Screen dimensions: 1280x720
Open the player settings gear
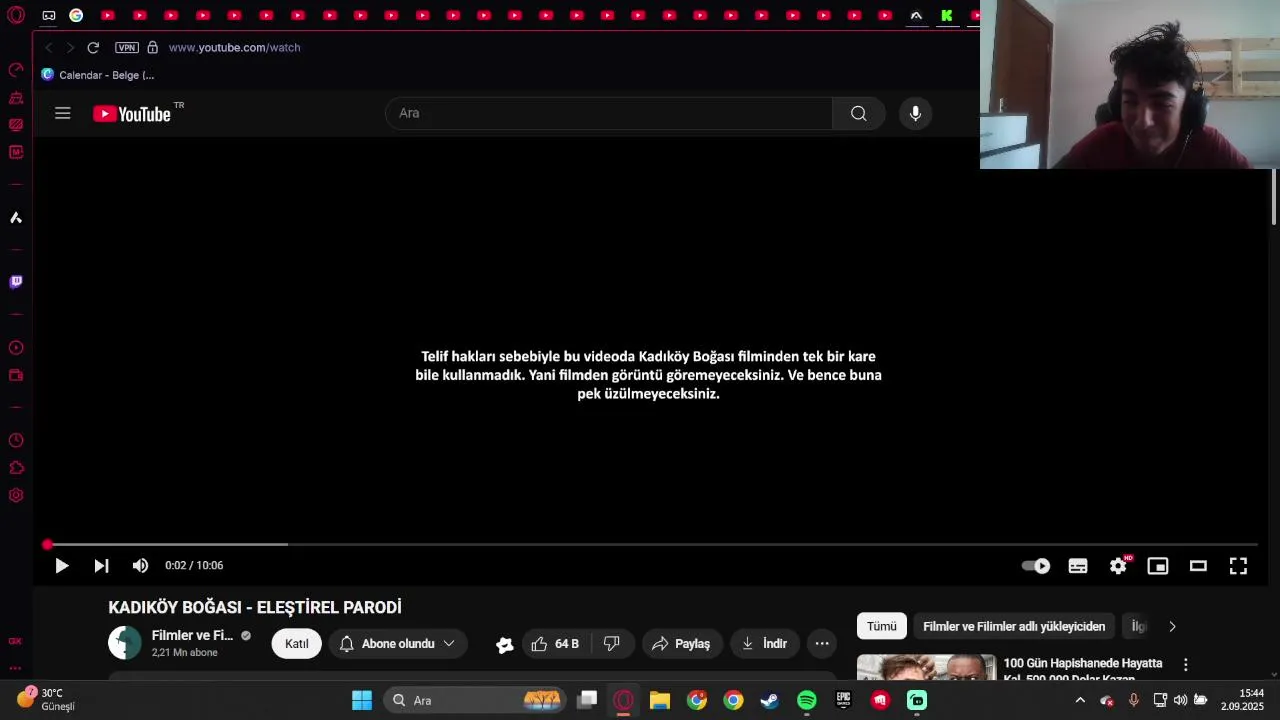coord(1118,566)
